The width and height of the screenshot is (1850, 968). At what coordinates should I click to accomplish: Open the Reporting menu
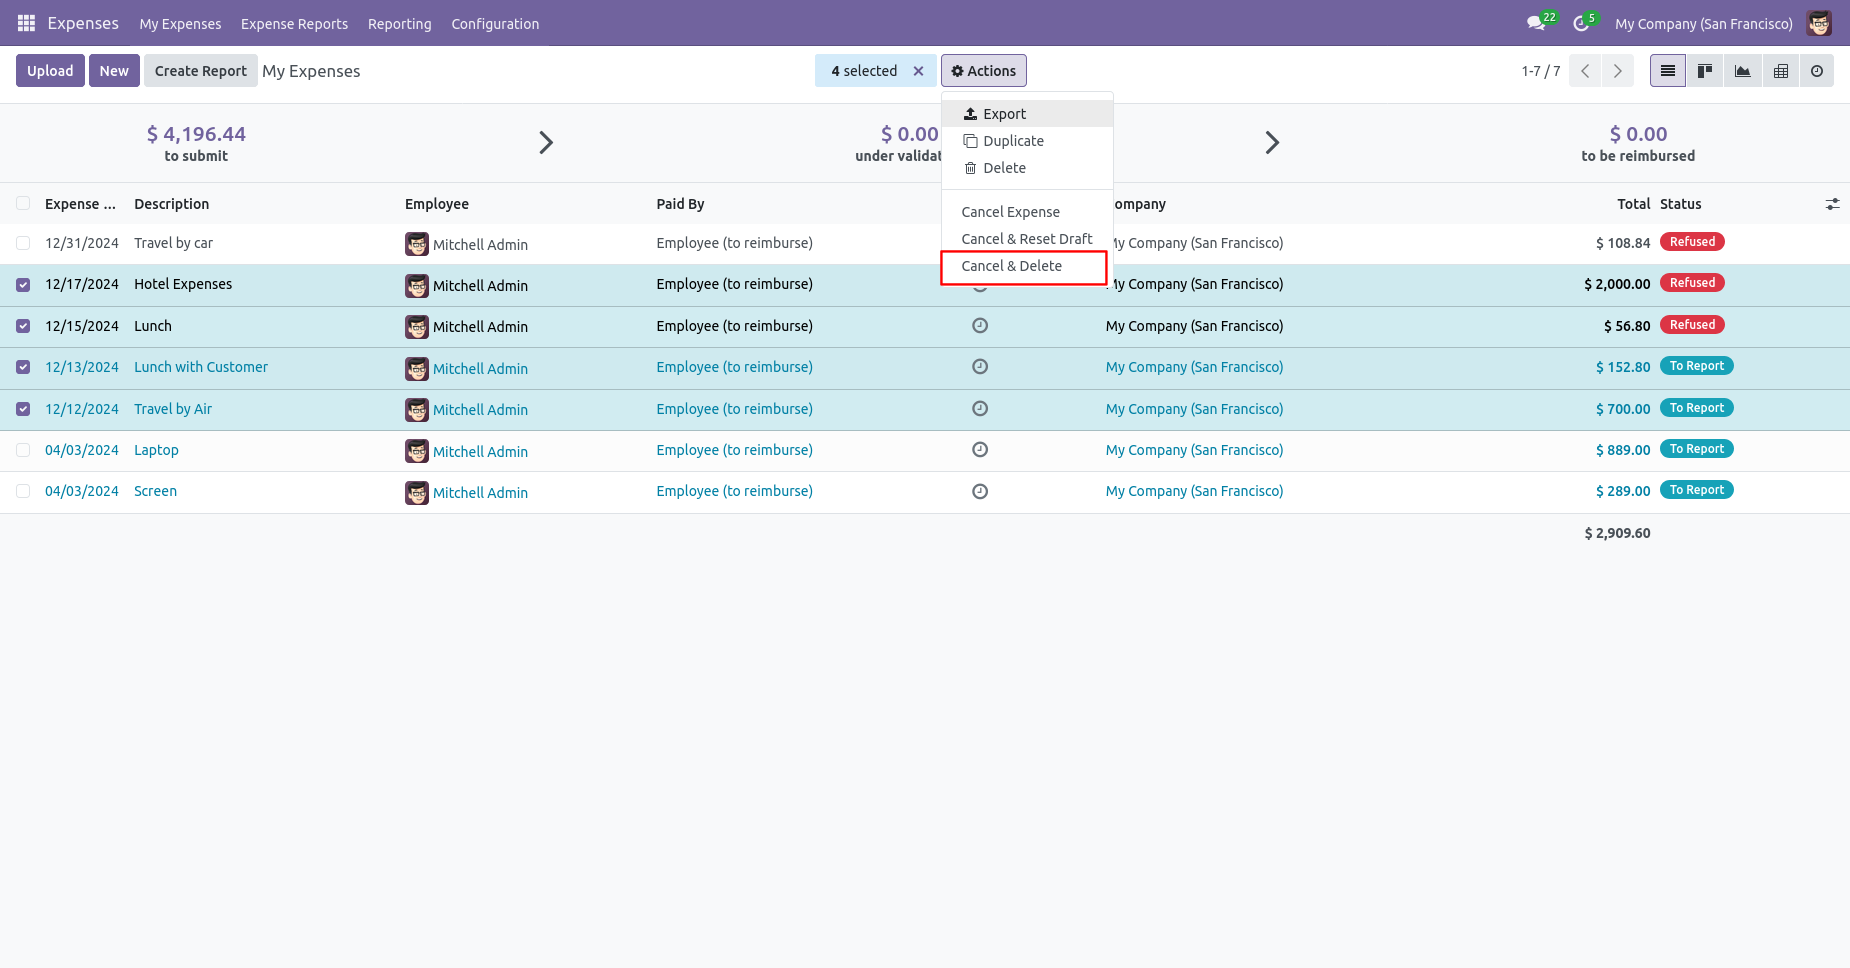[x=400, y=23]
